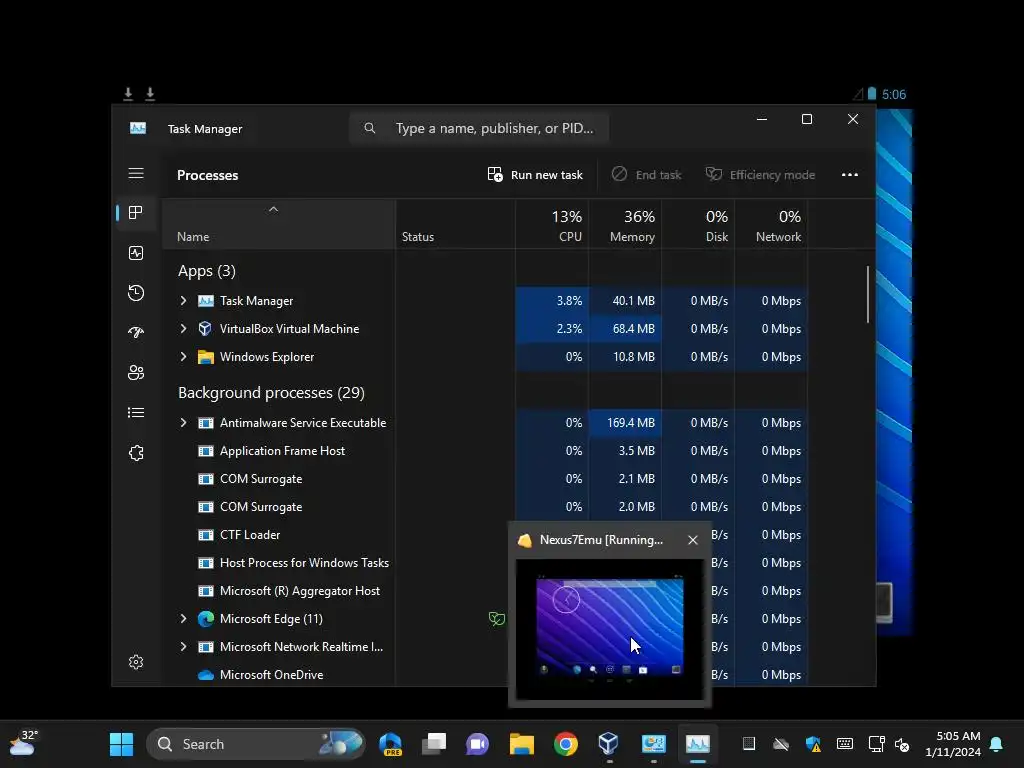
Task: Sort processes by Disk column
Action: (698, 224)
